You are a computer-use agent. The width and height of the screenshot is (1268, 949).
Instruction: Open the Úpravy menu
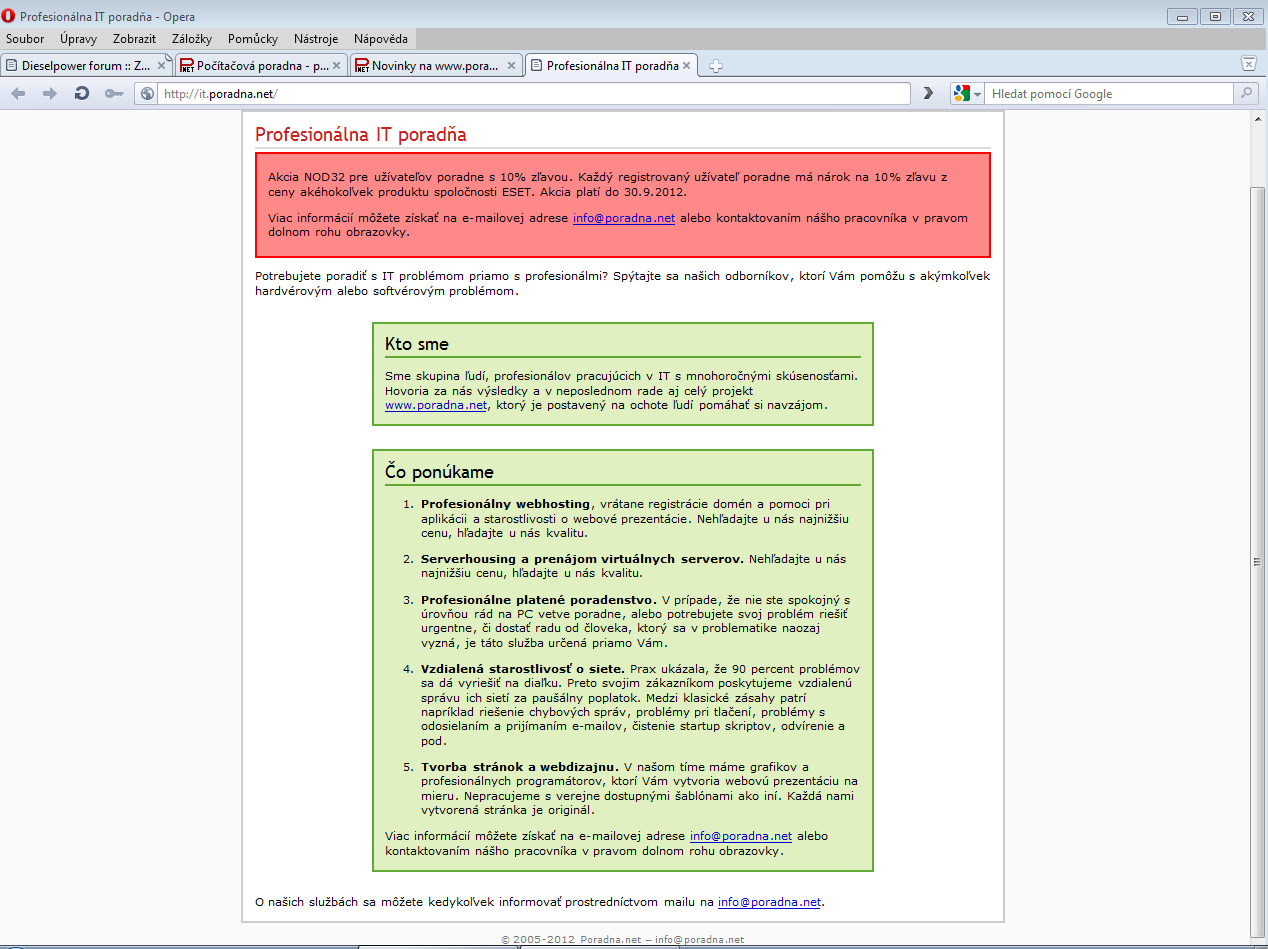click(78, 39)
